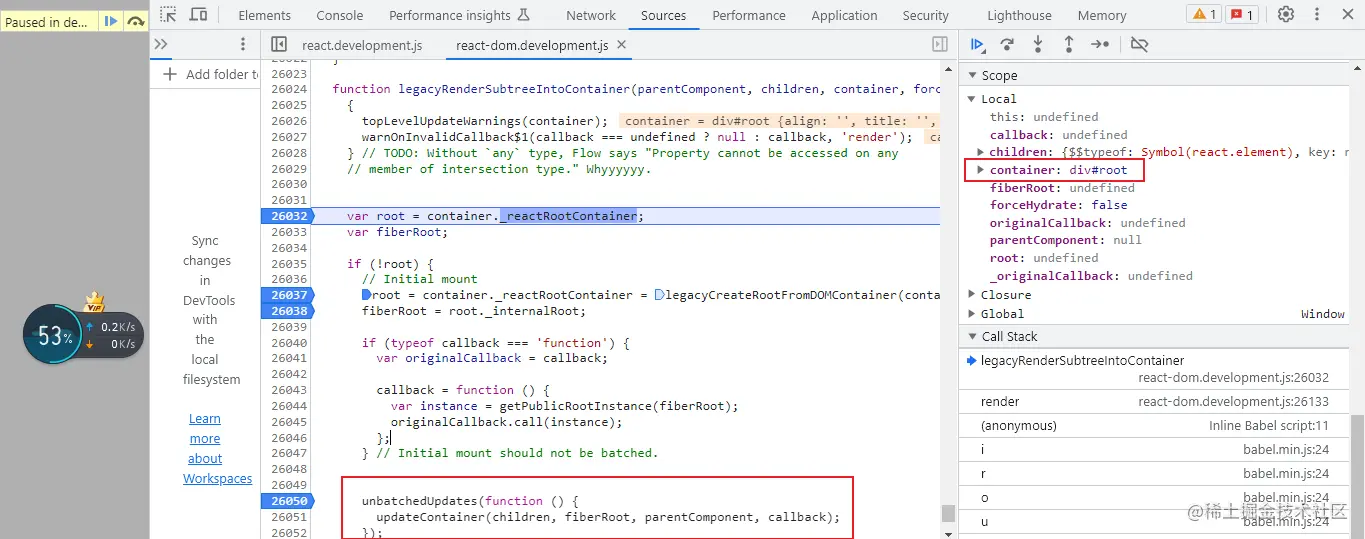Step over from the paused-page overlay
This screenshot has width=1365, height=539.
[135, 21]
